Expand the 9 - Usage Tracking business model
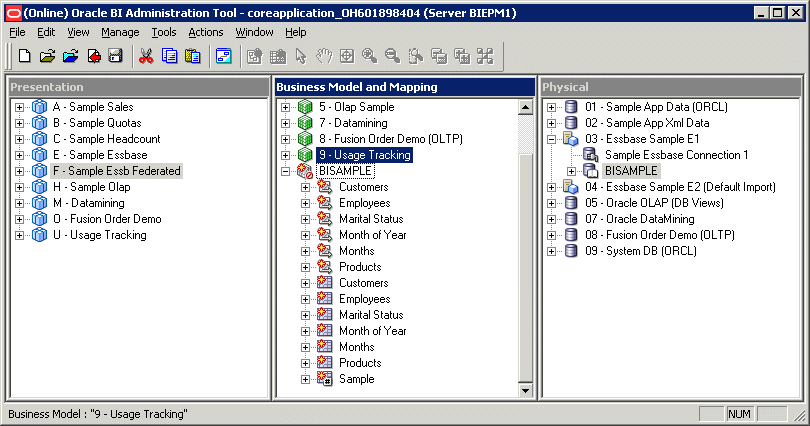 (285, 155)
